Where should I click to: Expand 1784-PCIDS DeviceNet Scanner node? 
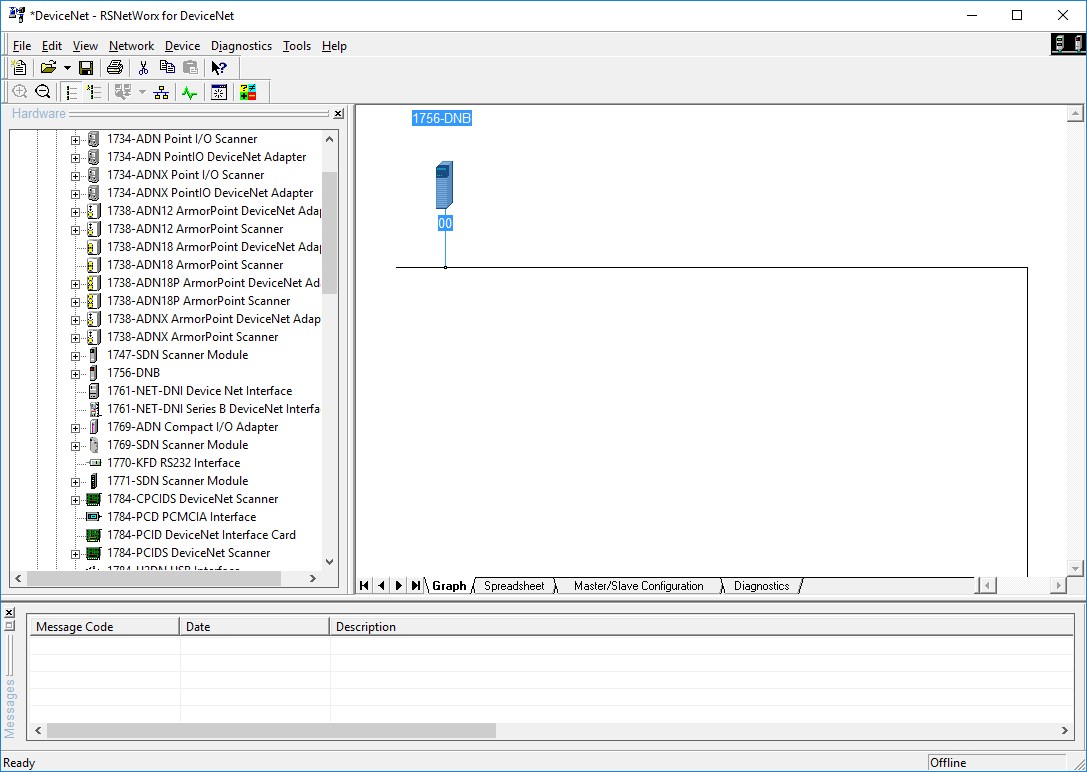click(76, 554)
